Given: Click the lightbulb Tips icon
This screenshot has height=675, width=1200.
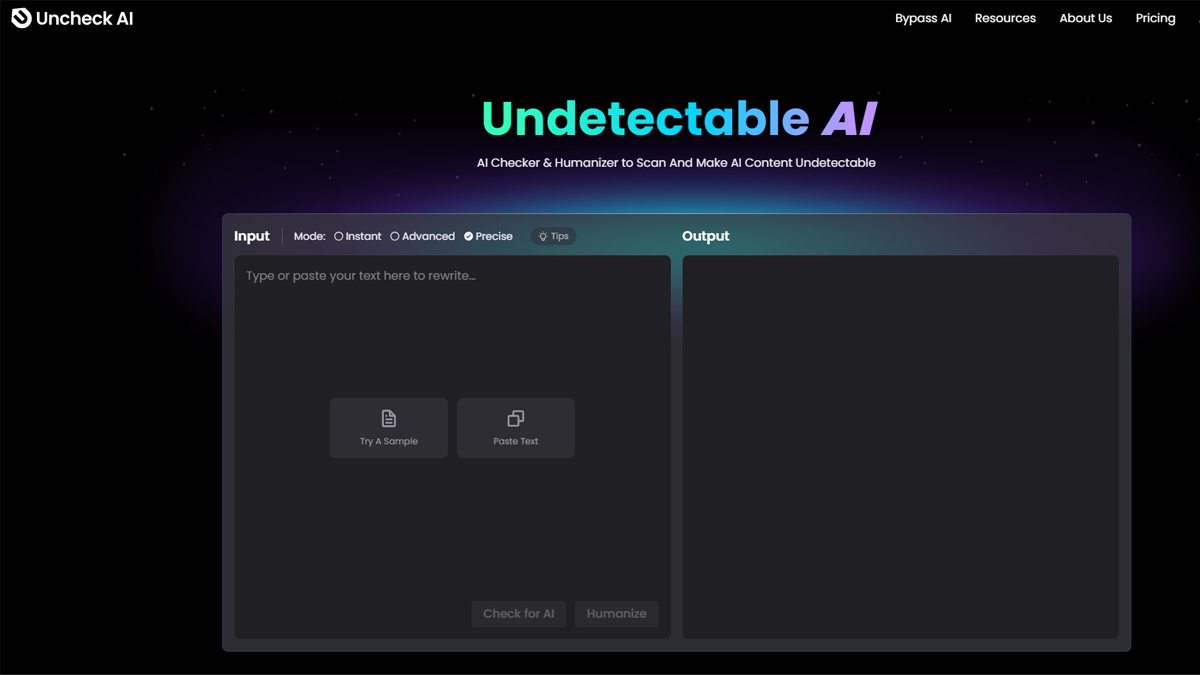Looking at the screenshot, I should coord(543,237).
